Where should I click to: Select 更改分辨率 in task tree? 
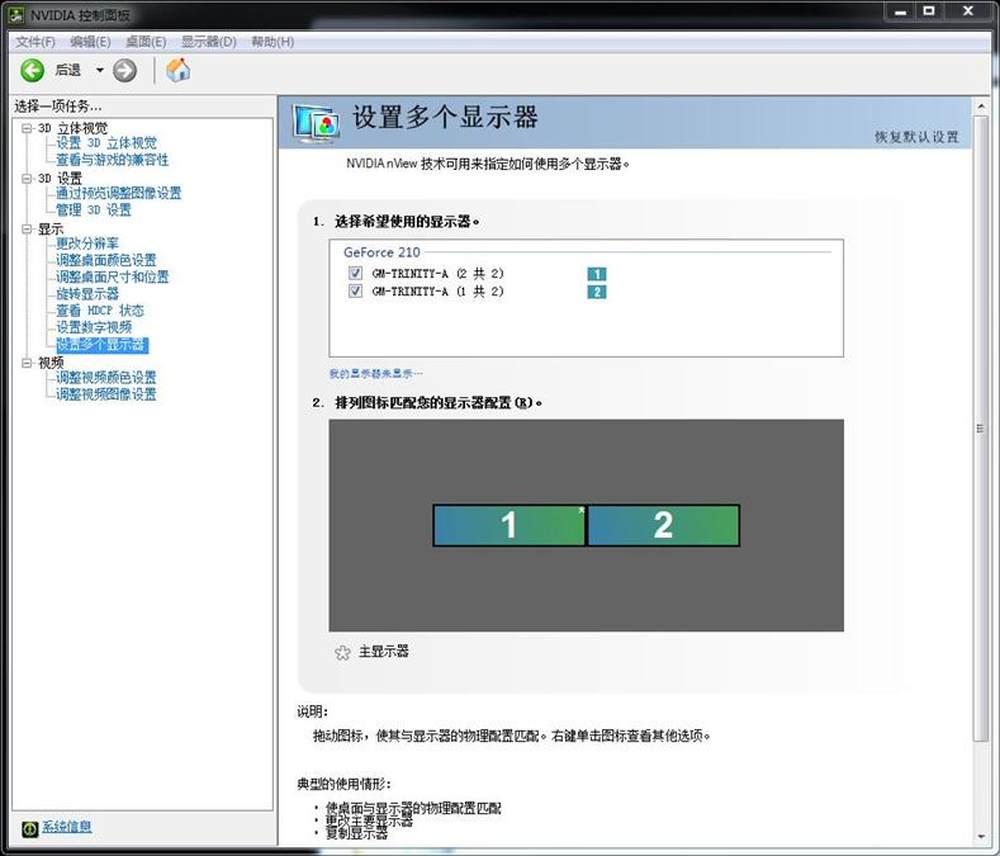coord(87,244)
